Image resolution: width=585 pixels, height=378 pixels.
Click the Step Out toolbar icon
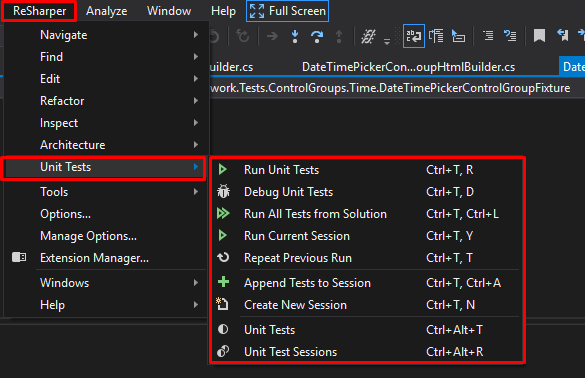tap(339, 36)
